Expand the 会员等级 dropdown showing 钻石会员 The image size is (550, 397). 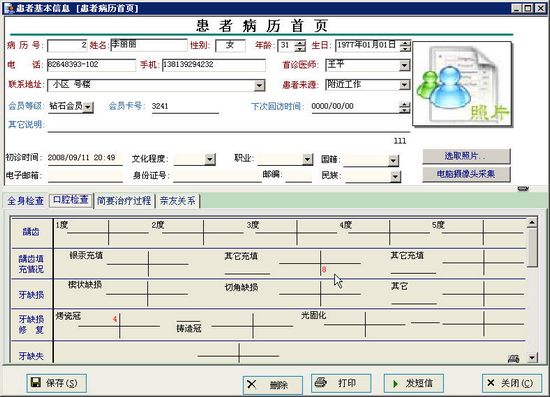pyautogui.click(x=88, y=107)
